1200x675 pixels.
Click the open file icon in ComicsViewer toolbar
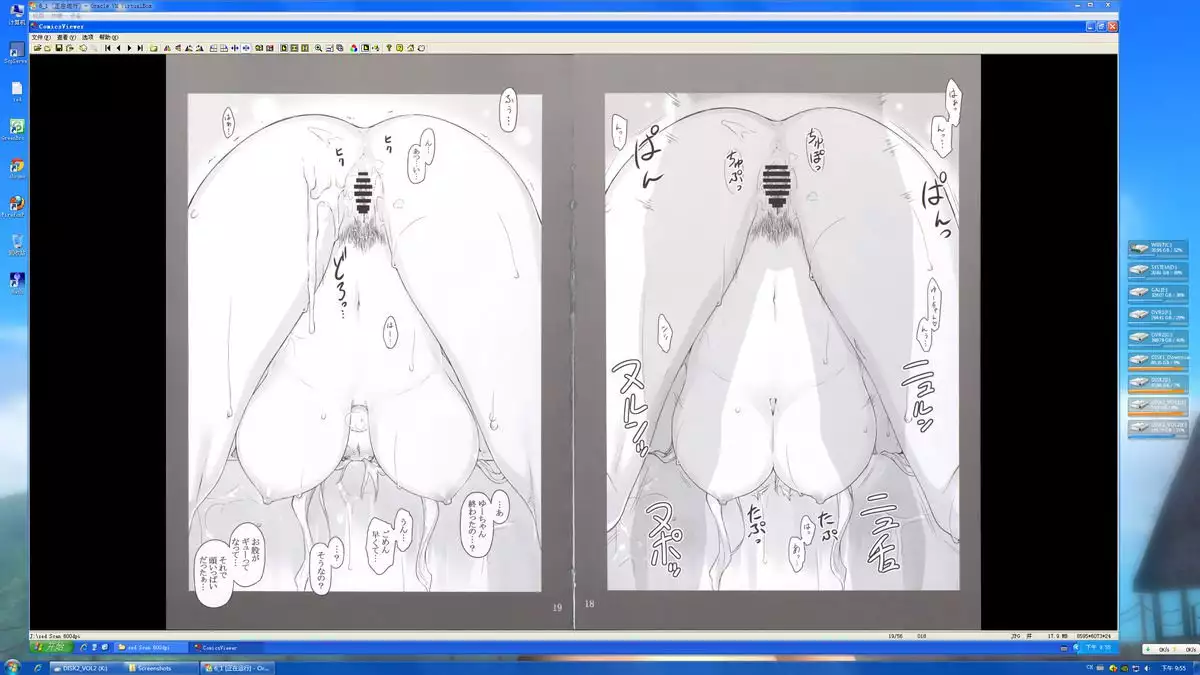point(37,47)
